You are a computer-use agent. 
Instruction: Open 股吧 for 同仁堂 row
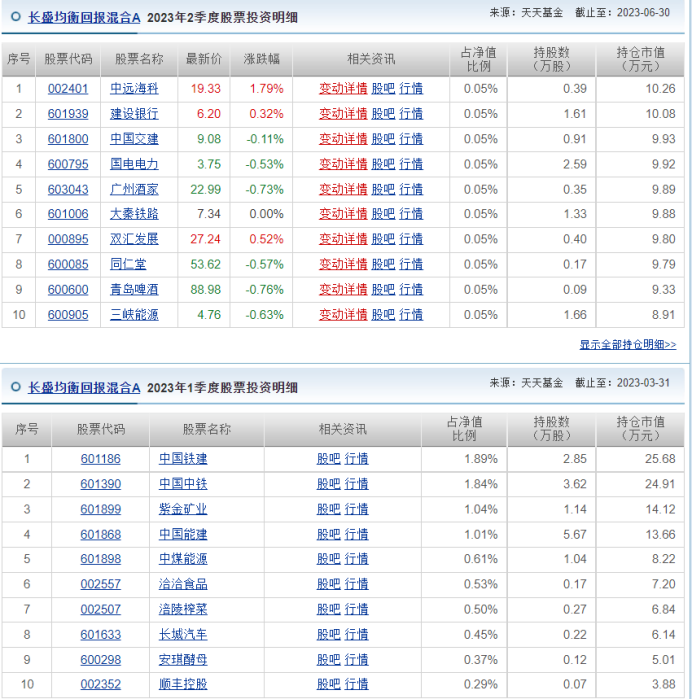(x=383, y=265)
